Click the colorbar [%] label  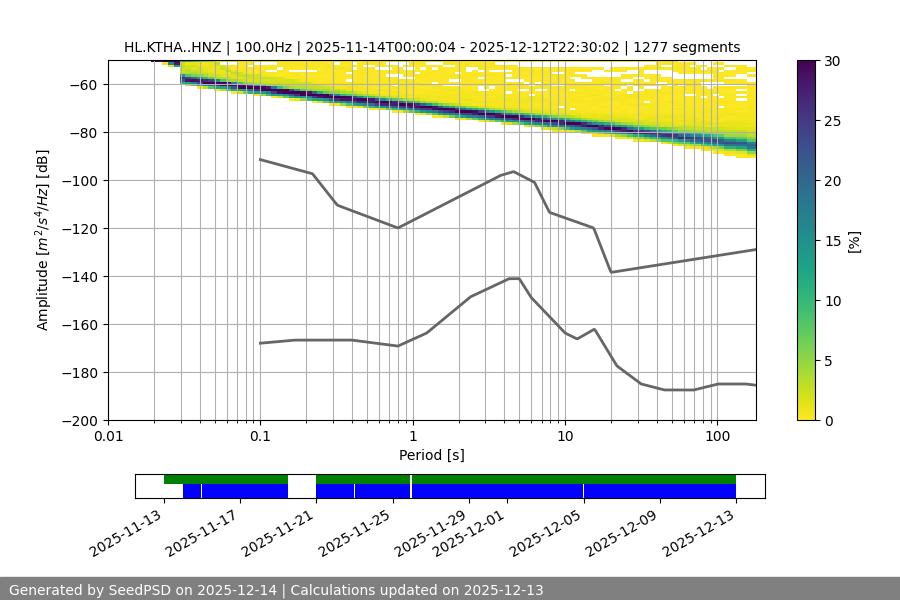[x=854, y=241]
